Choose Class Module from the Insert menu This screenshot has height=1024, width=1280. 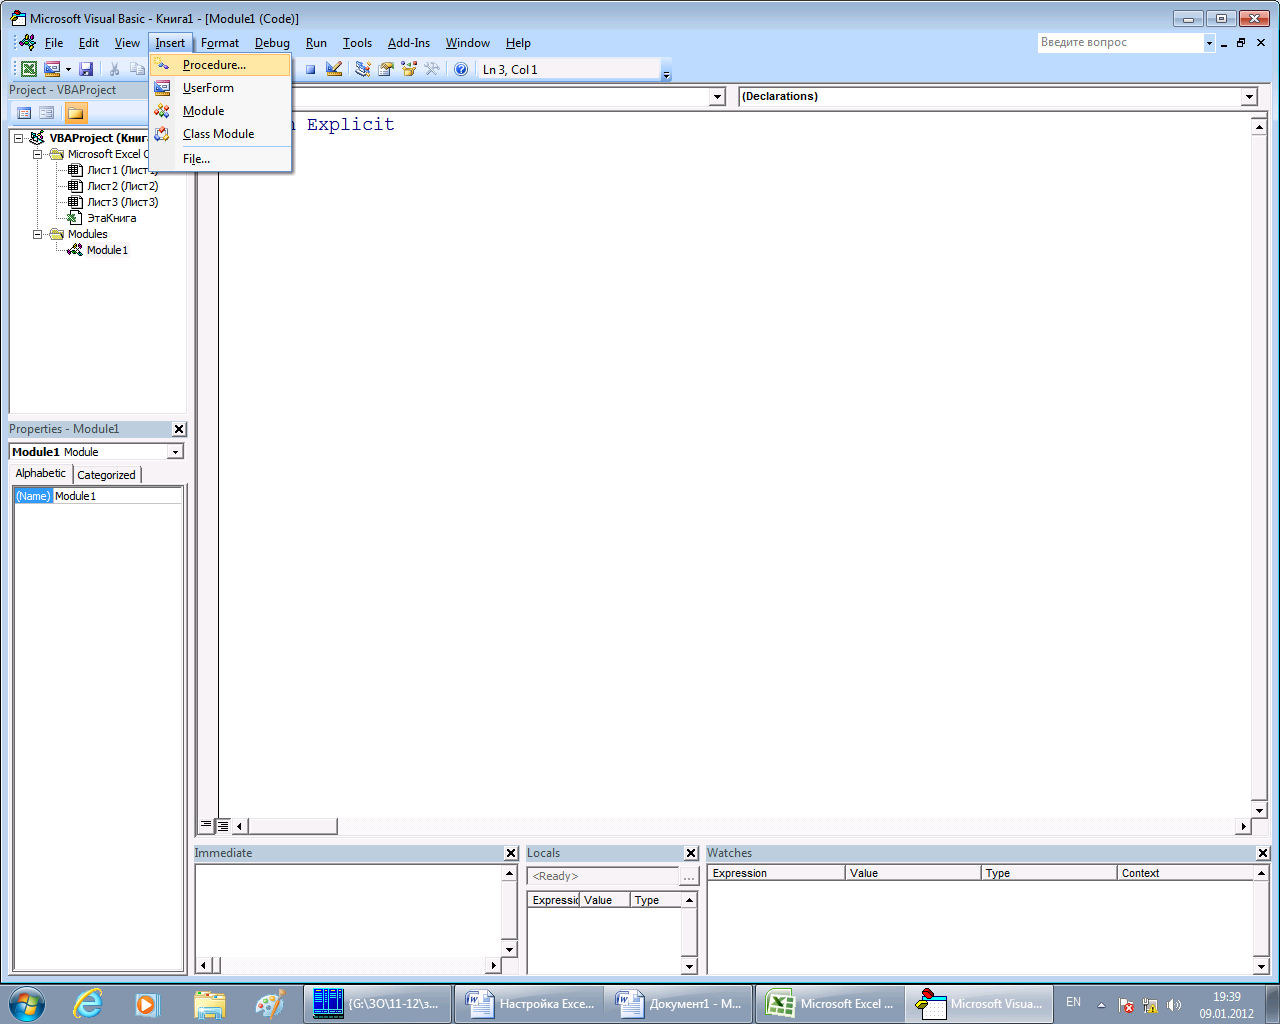point(220,134)
